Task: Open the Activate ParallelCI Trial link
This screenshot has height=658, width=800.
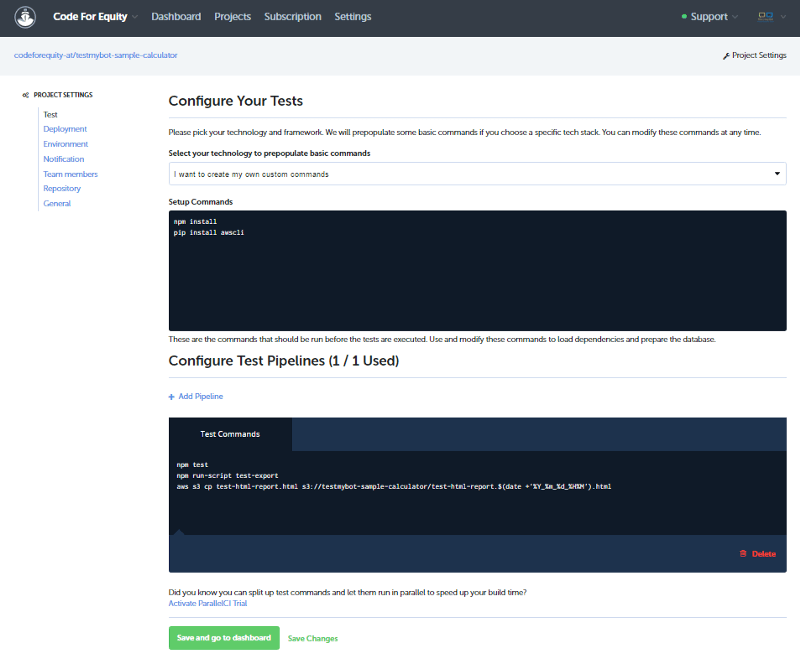Action: coord(208,603)
